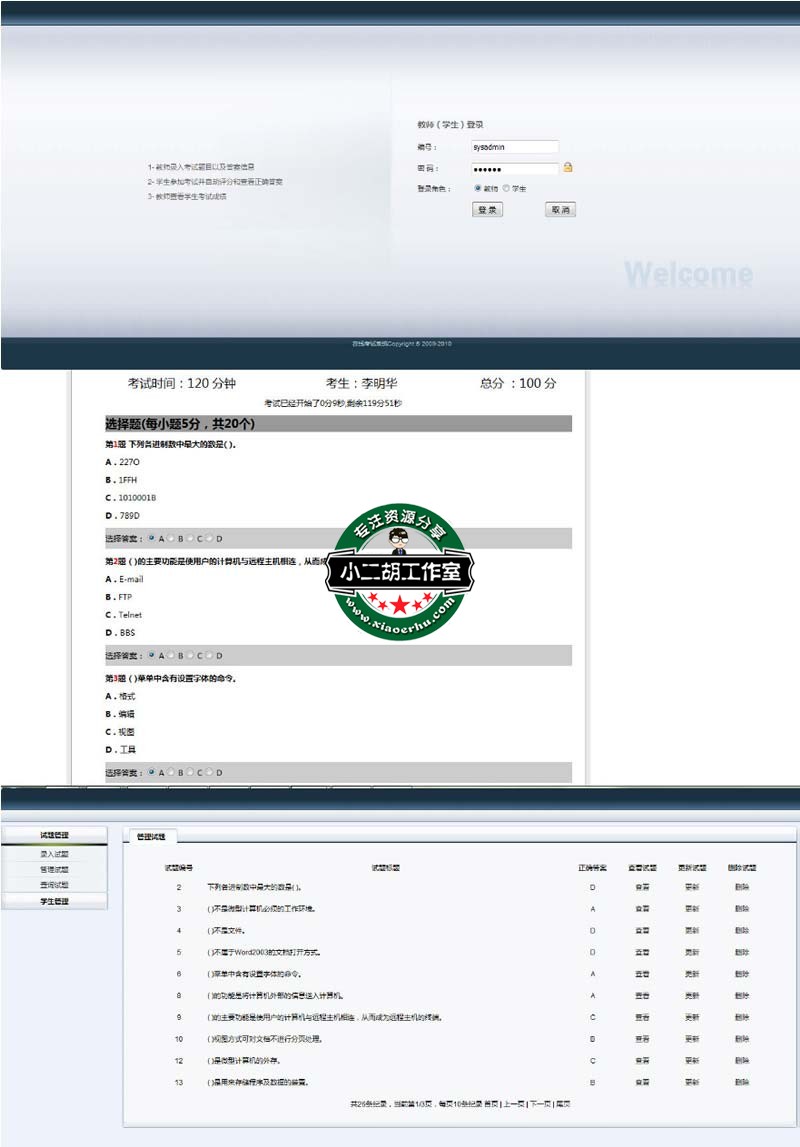Click the 编号 username input field
800x1147 pixels.
515,146
